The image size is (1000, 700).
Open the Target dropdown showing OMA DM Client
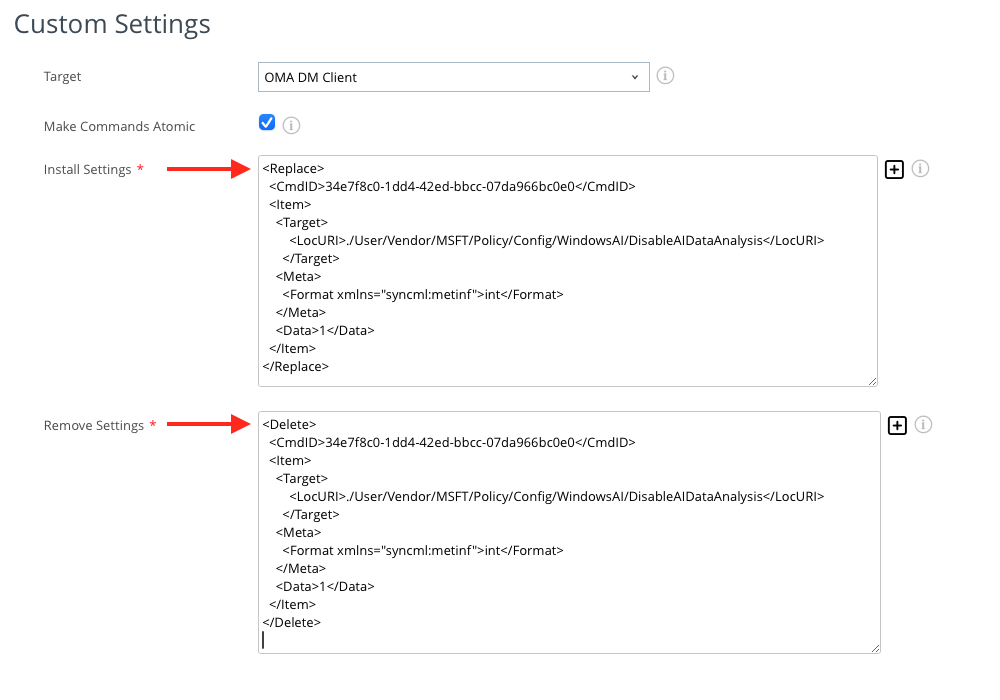452,77
